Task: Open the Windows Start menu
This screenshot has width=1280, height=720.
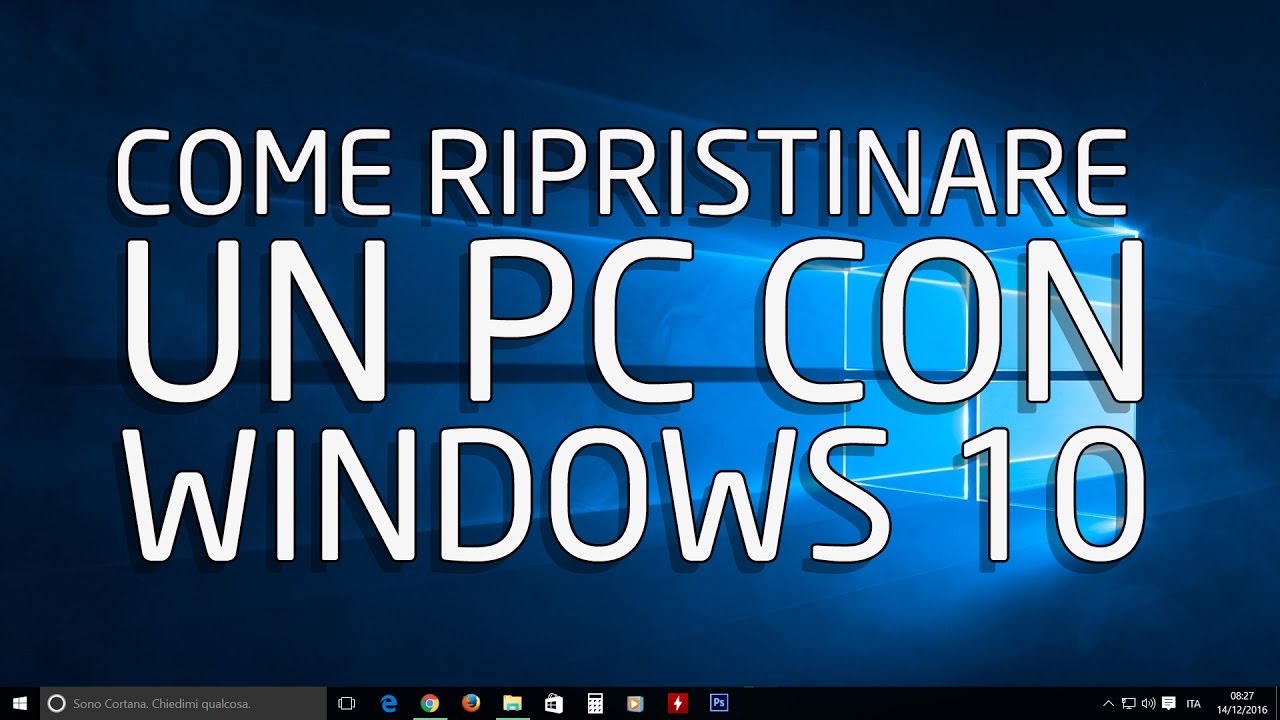Action: [x=19, y=703]
